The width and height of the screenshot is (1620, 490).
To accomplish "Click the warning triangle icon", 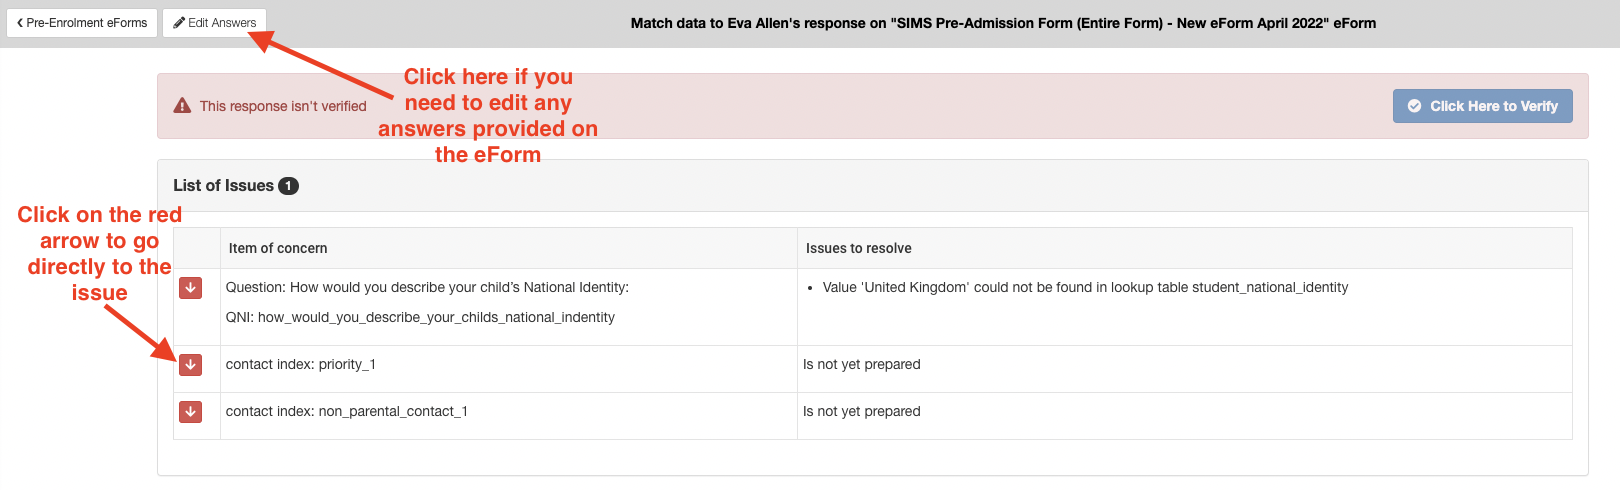I will click(182, 106).
